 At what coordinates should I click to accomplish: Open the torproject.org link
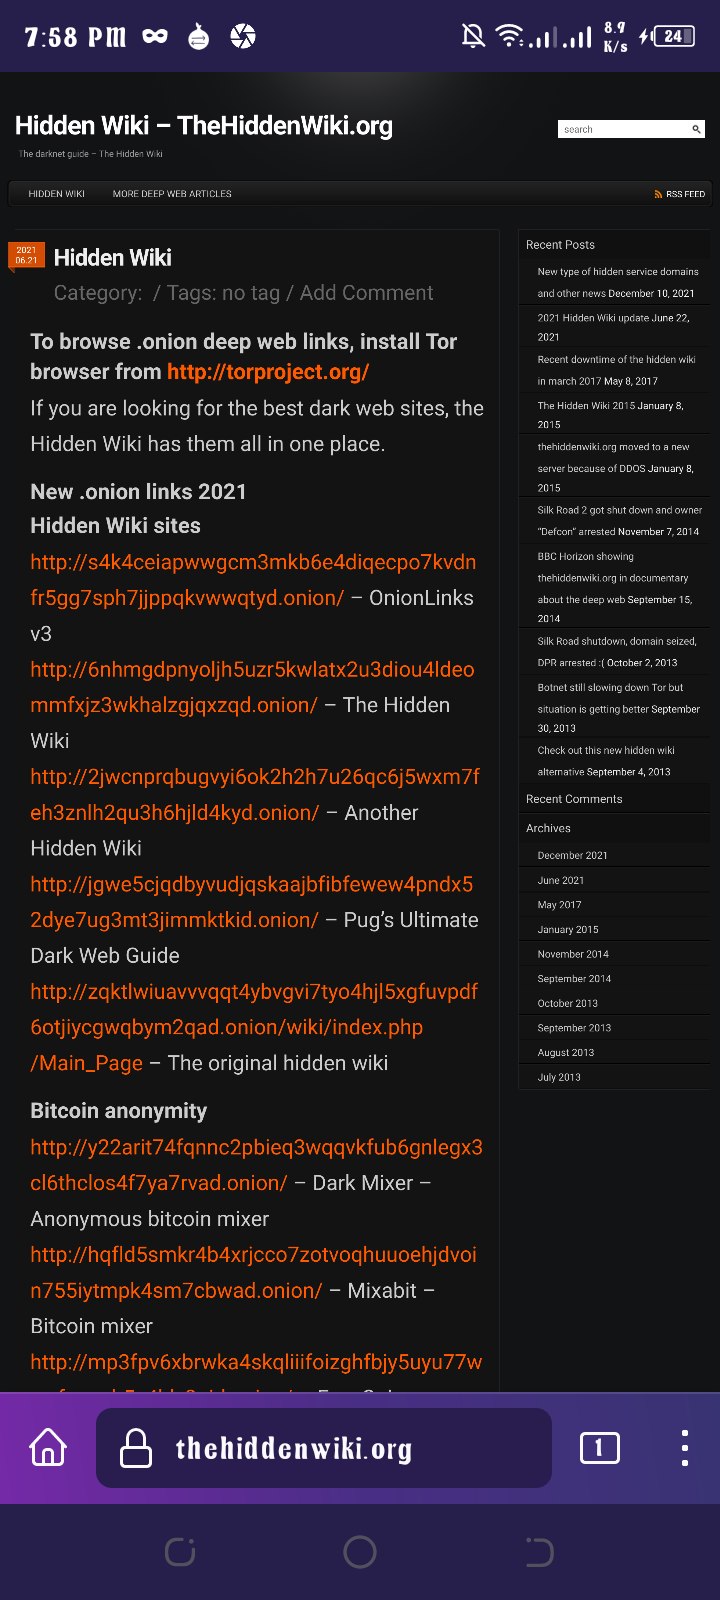pos(268,372)
